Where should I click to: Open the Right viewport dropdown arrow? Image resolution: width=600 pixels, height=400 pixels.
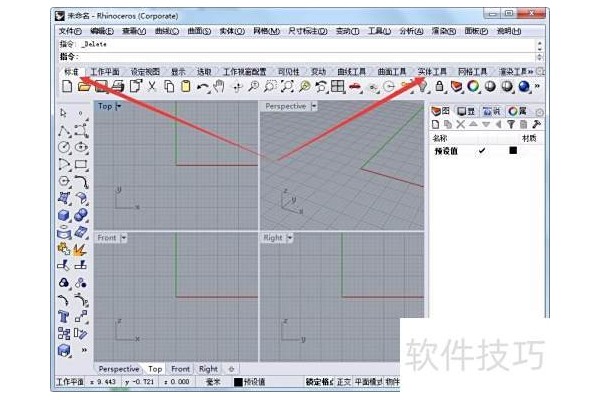290,238
